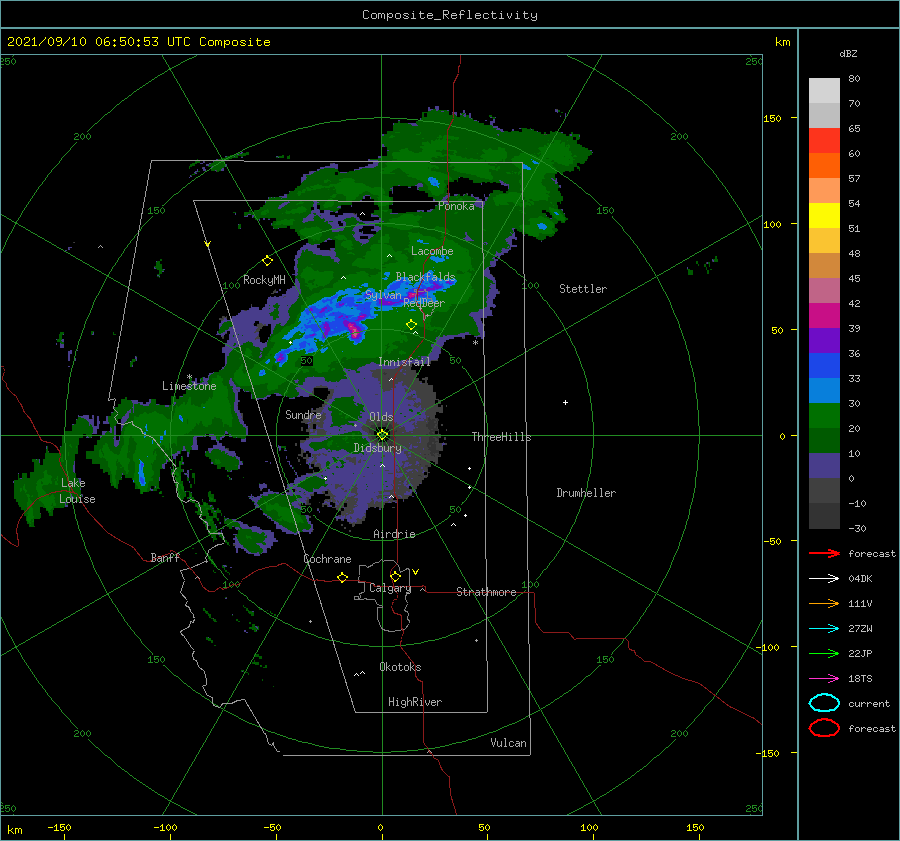Click the current legend text
The height and width of the screenshot is (841, 900).
click(869, 703)
